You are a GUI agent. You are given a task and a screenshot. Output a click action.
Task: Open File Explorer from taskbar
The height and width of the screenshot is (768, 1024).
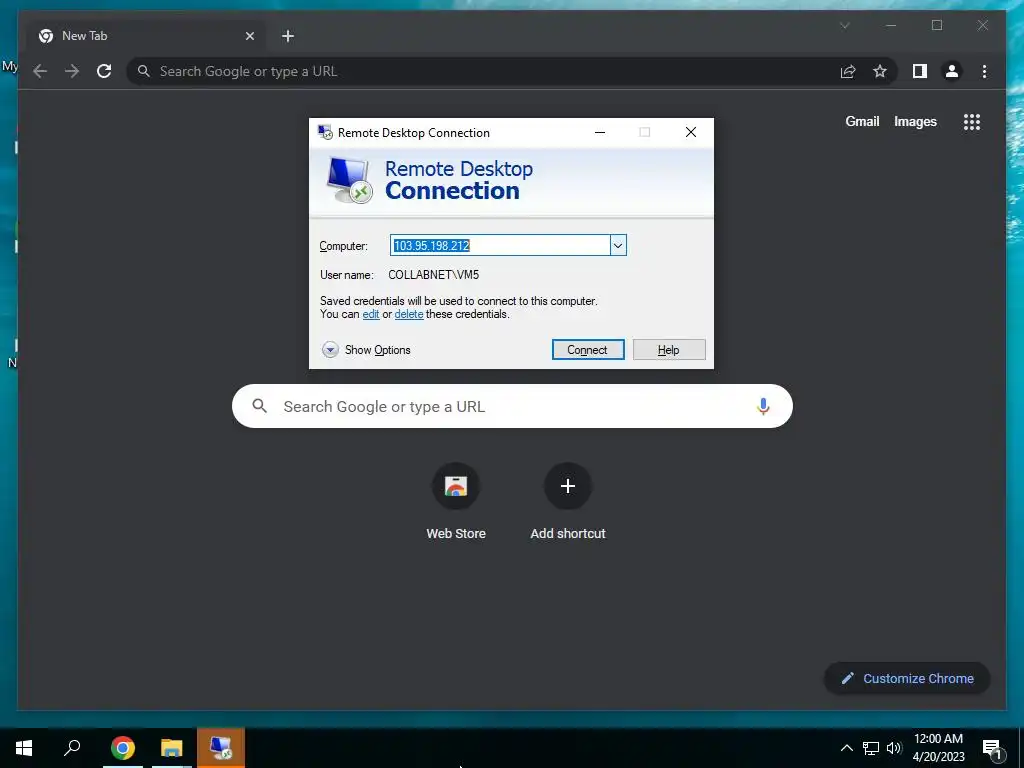click(172, 748)
